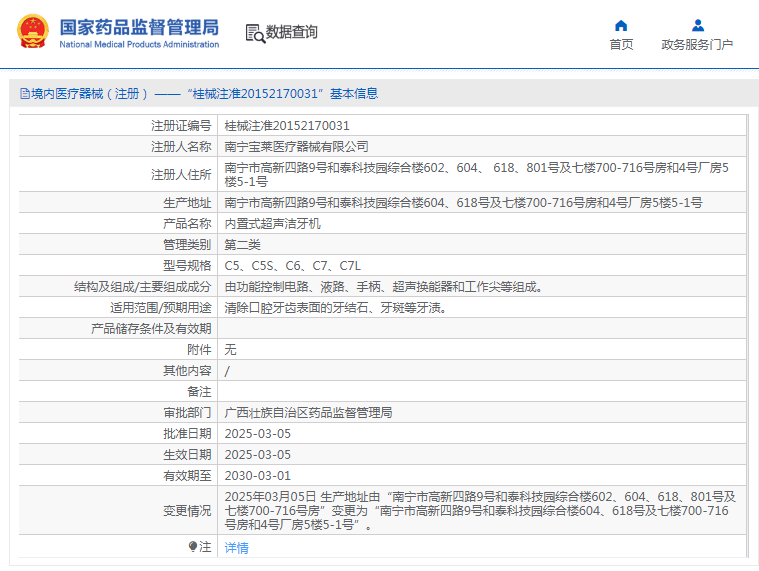This screenshot has width=759, height=571.
Task: Click the 注册人名称 label
Action: coord(181,147)
